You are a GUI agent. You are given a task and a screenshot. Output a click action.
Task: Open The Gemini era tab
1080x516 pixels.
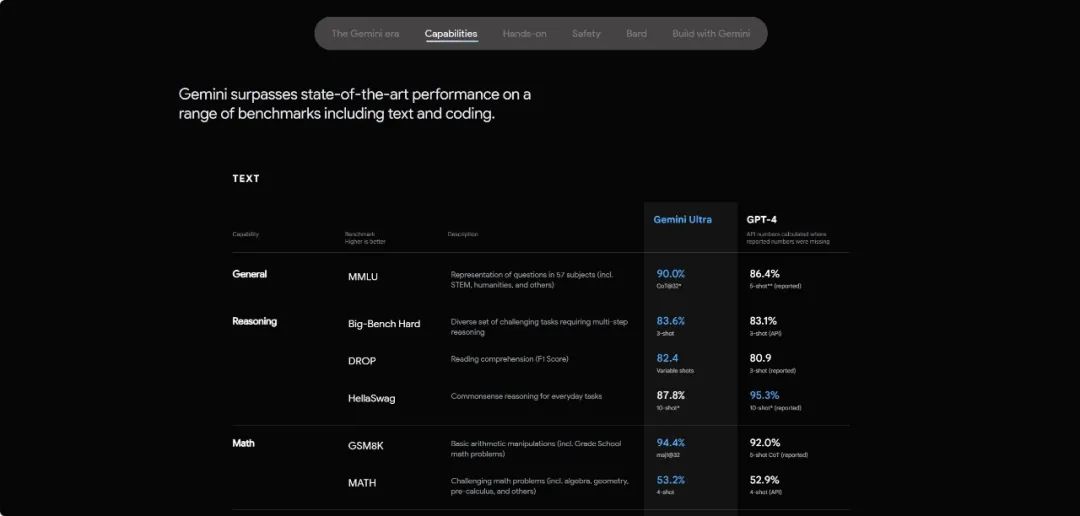(365, 33)
